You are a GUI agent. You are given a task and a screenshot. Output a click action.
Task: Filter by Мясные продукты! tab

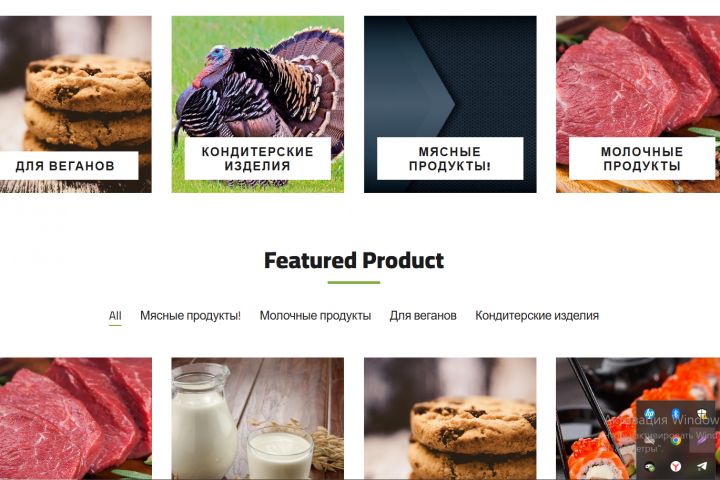pos(190,316)
